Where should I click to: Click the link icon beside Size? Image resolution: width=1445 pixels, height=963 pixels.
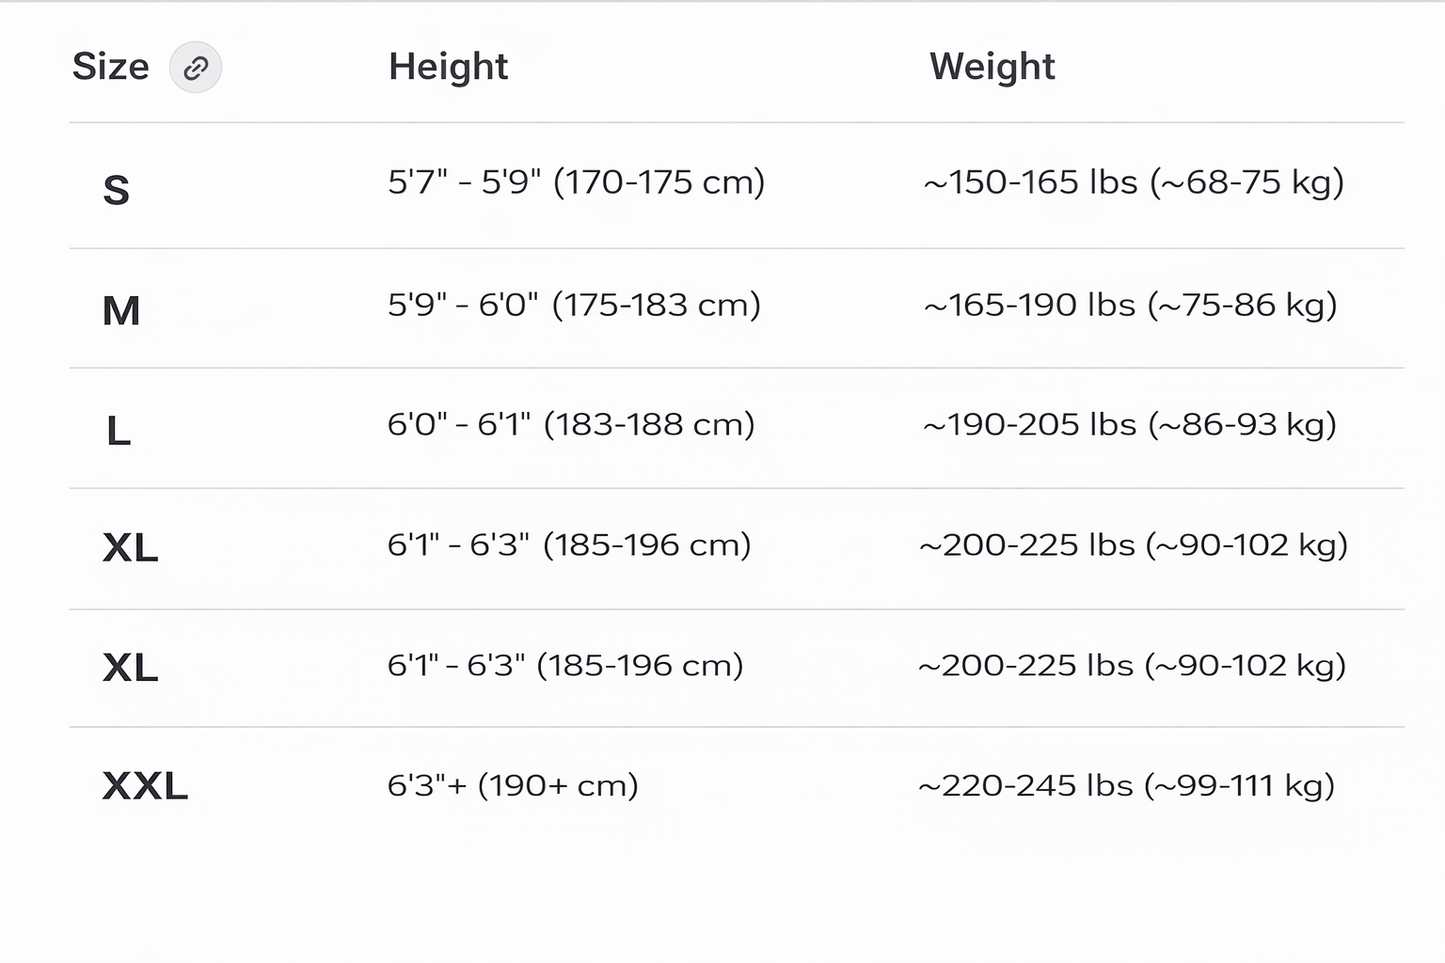[195, 68]
